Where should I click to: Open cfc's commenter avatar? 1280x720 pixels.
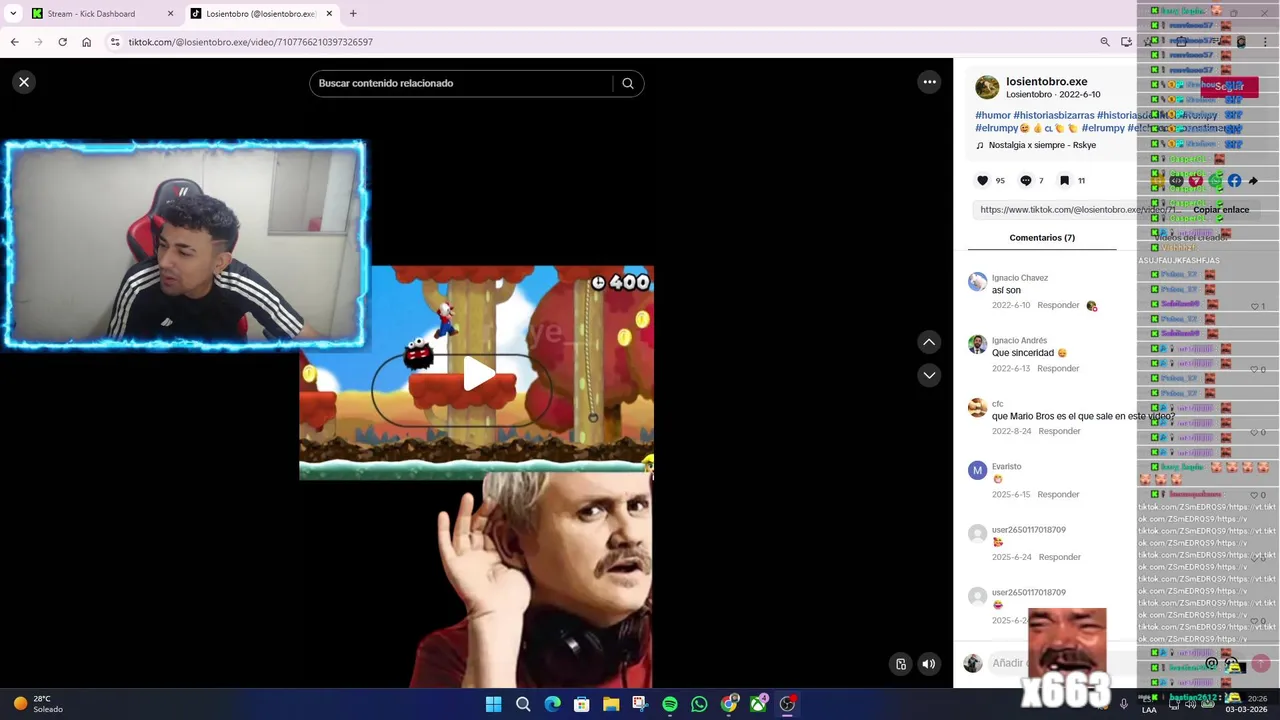977,408
